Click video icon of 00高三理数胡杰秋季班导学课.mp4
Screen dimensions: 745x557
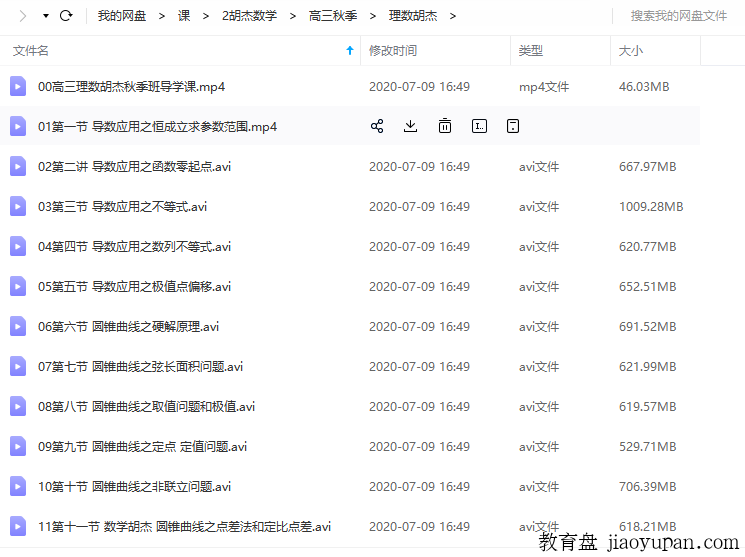point(18,87)
